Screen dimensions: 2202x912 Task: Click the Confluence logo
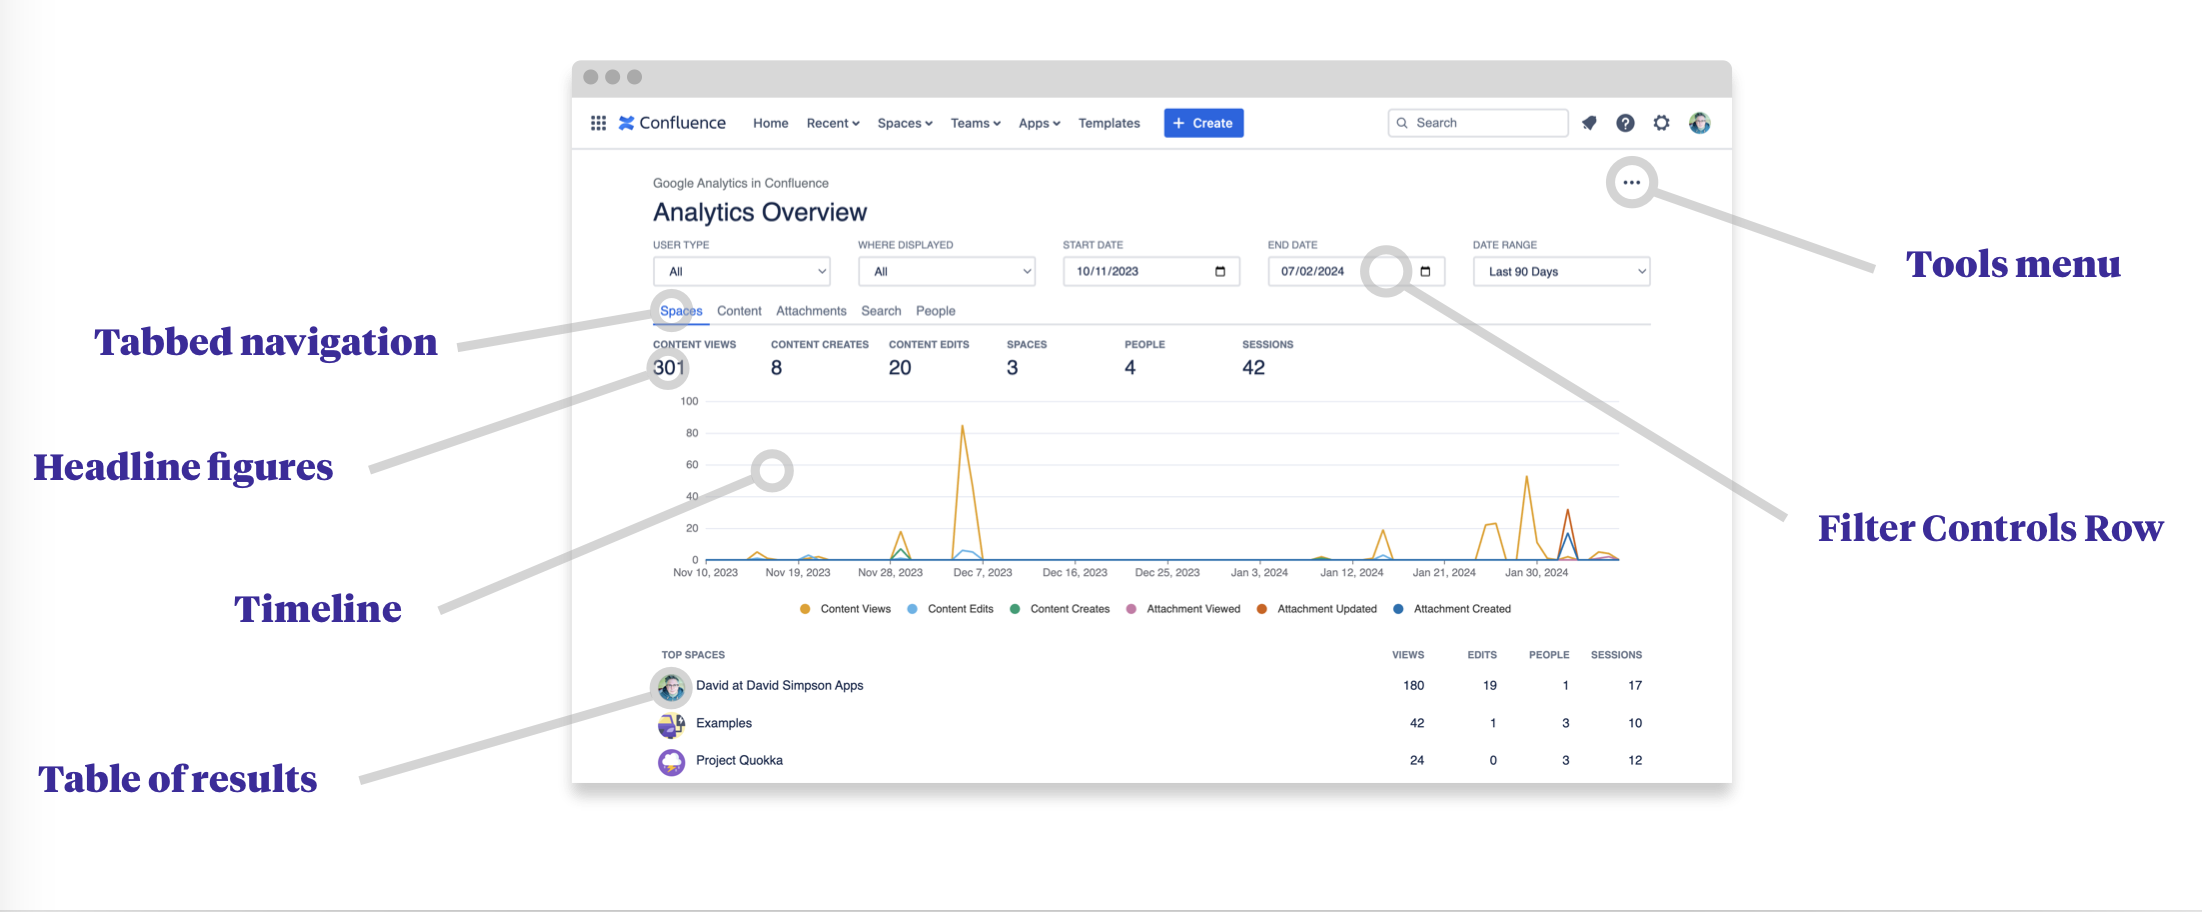pos(672,123)
